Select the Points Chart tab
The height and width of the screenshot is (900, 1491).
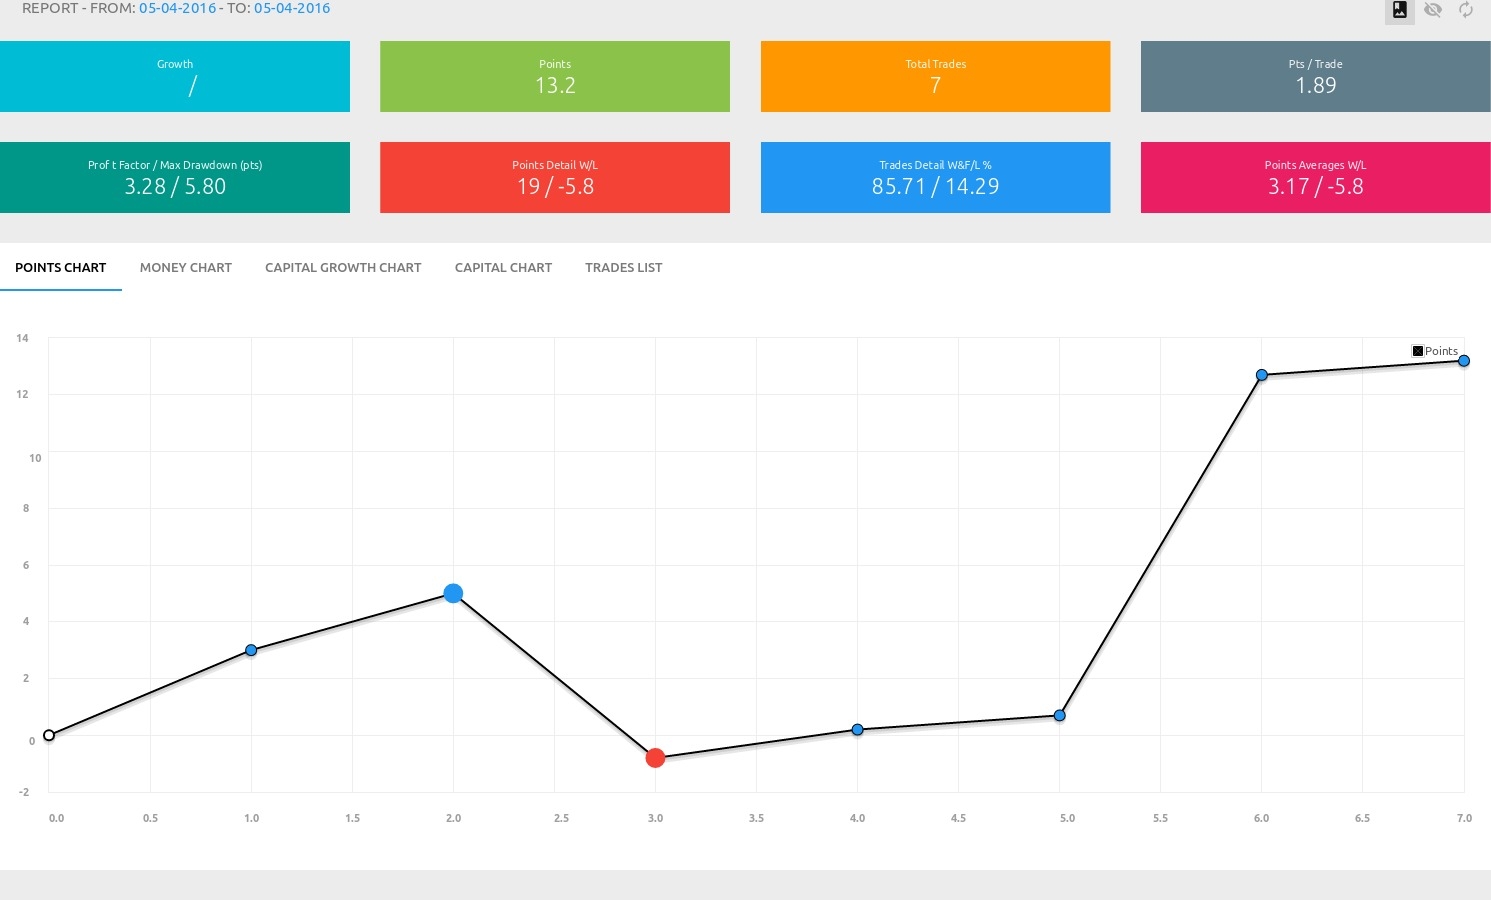pyautogui.click(x=61, y=268)
